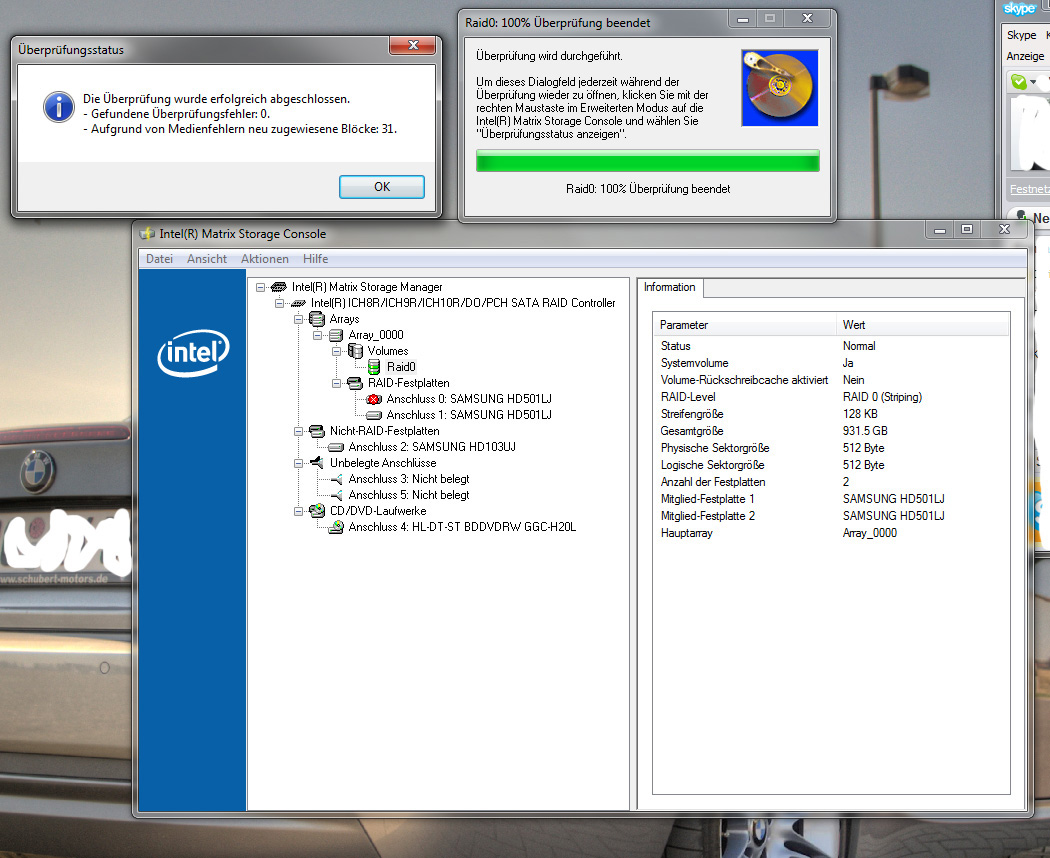Click the RAID-Festplatten drive icon
Image resolution: width=1050 pixels, height=858 pixels.
(x=354, y=383)
